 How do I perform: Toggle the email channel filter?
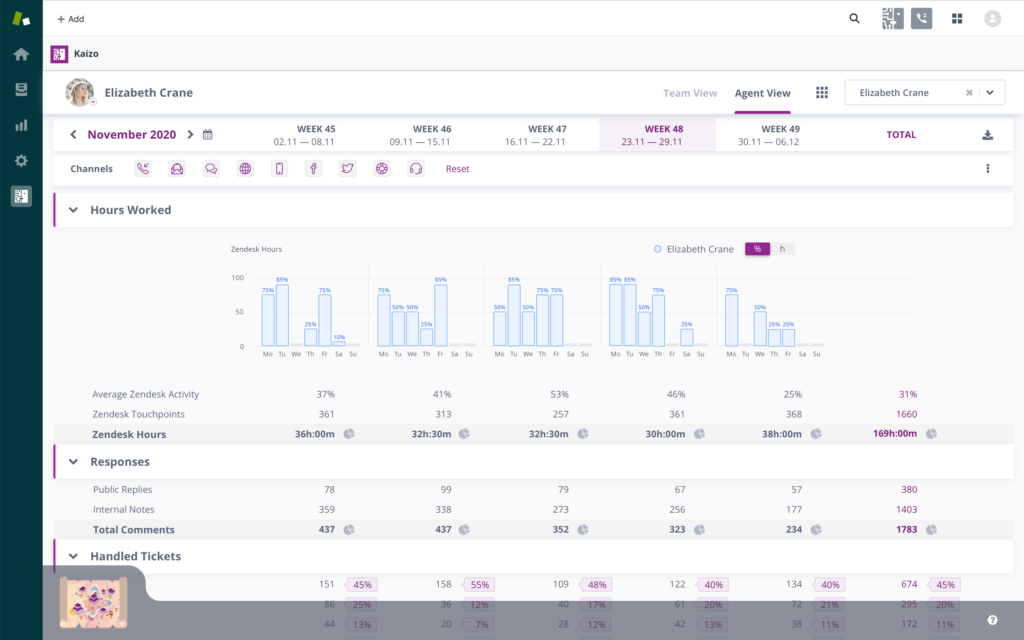177,168
